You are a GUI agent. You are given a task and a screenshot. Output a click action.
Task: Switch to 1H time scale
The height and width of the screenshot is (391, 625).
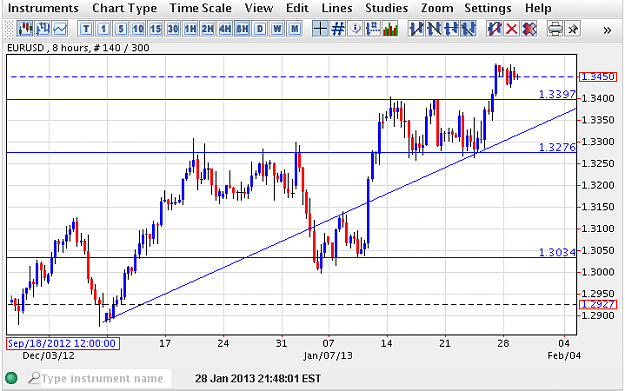(x=190, y=29)
